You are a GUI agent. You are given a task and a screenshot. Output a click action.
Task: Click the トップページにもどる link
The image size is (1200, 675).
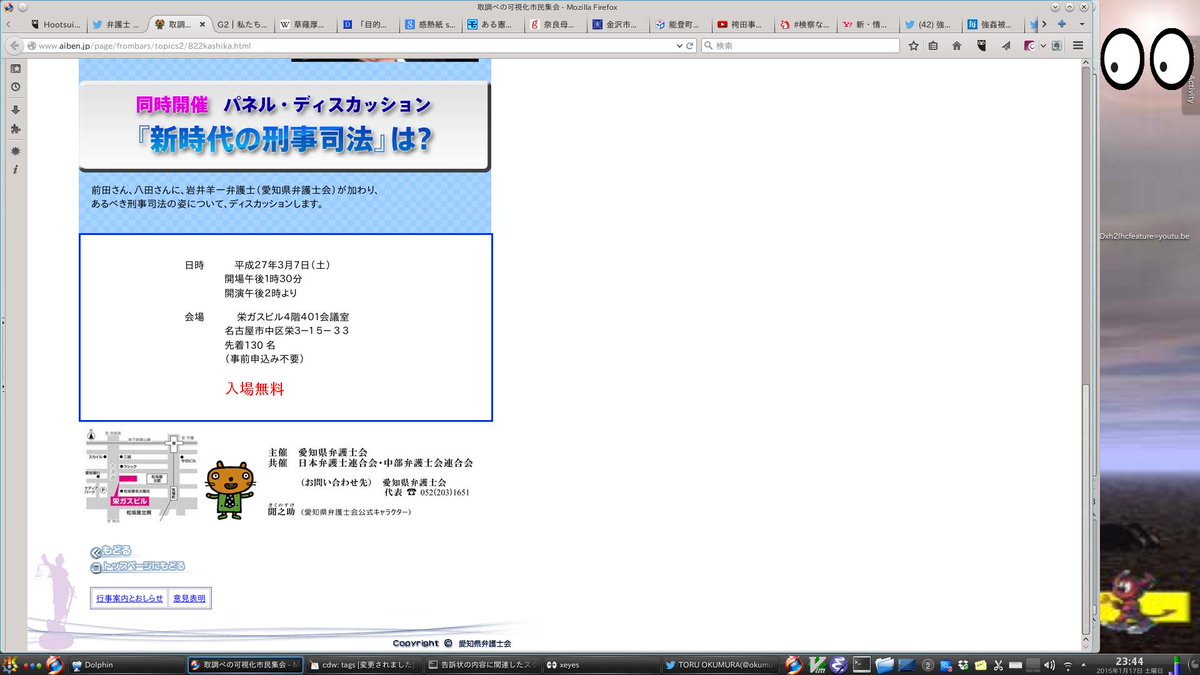pyautogui.click(x=137, y=567)
